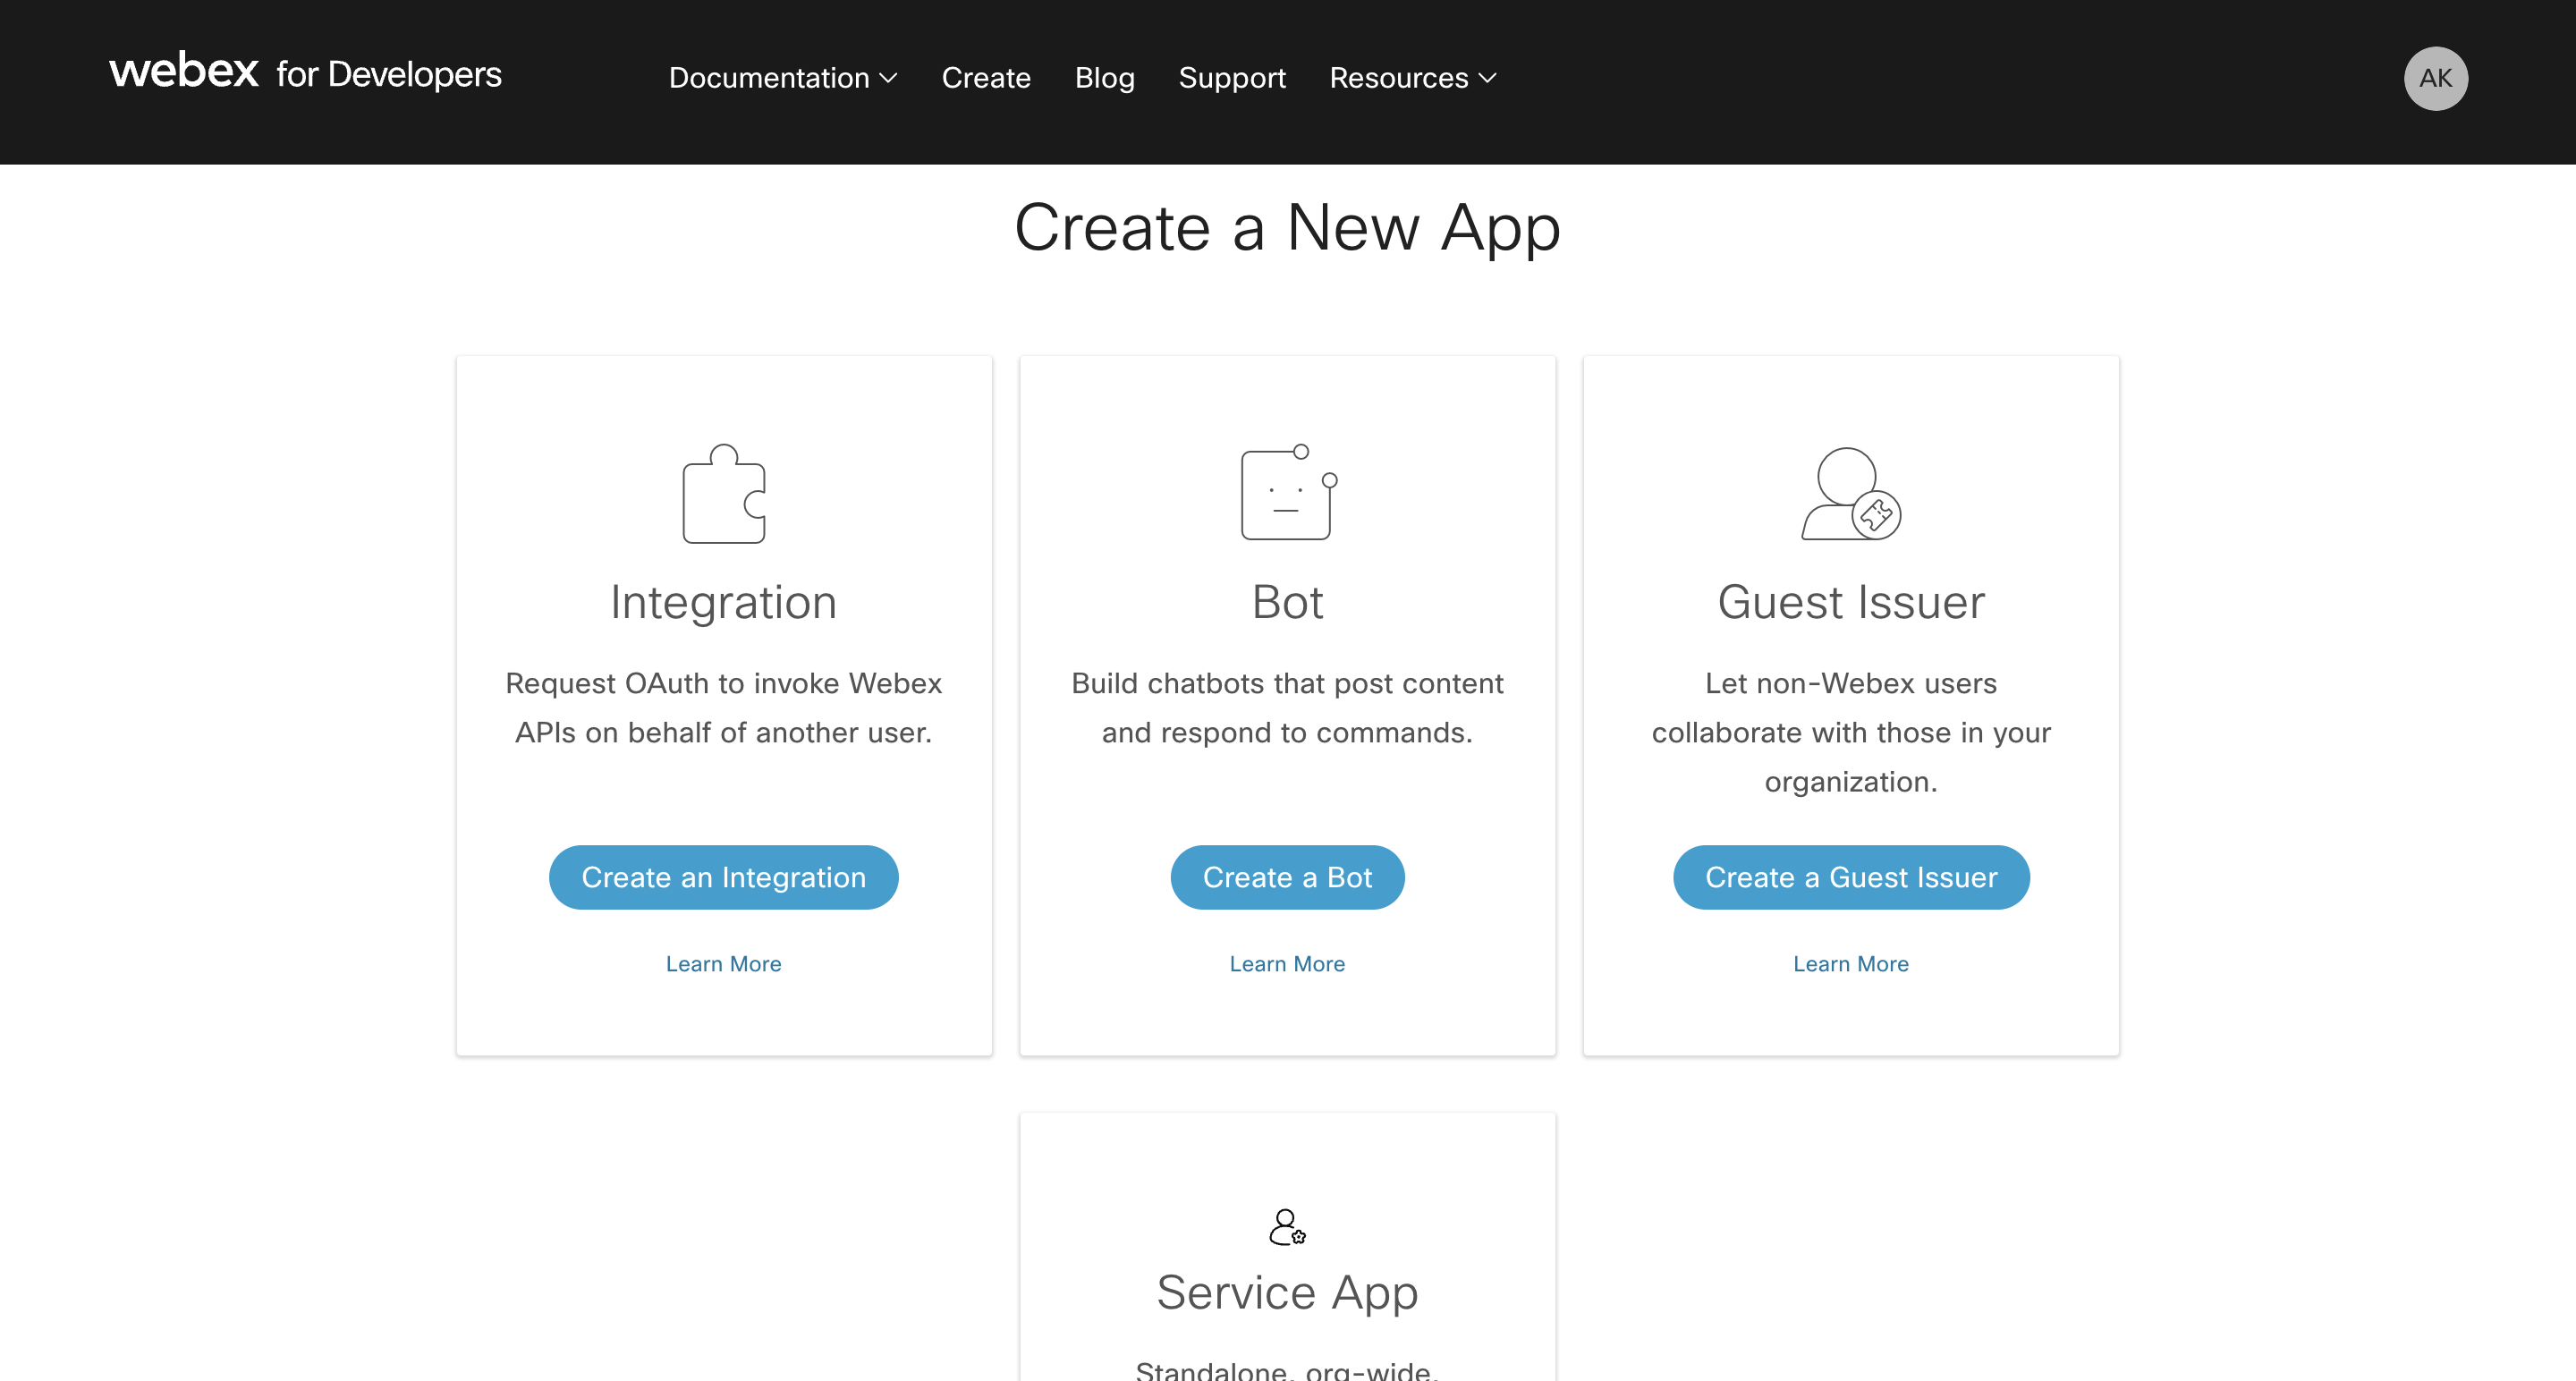Click the Create a Bot button

tap(1287, 877)
